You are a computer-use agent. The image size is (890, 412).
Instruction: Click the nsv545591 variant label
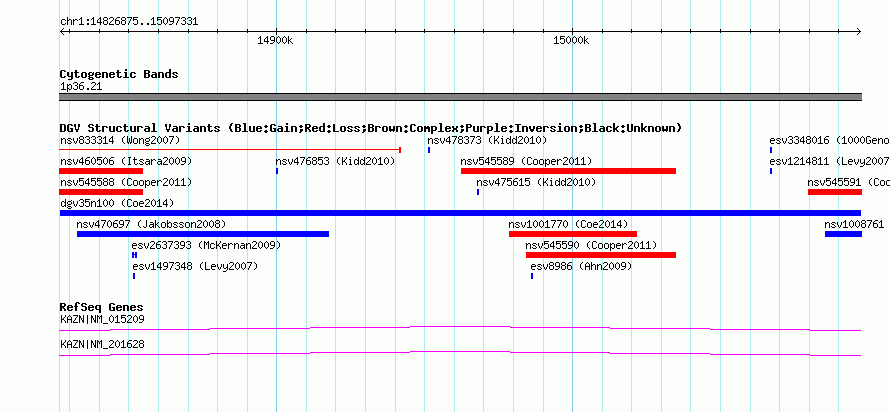coord(849,183)
